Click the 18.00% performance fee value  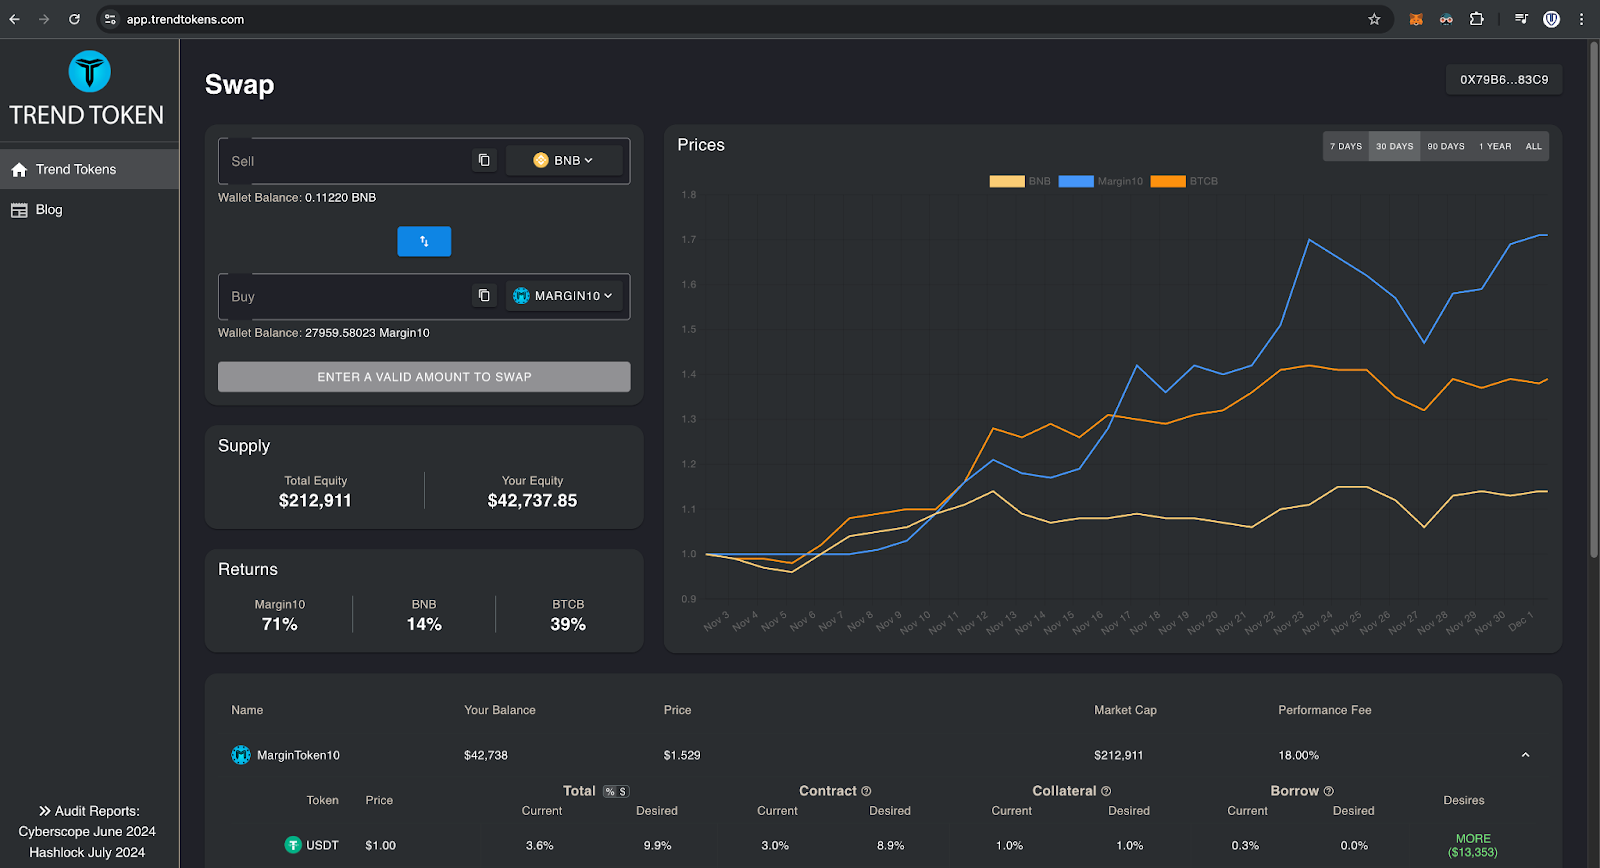tap(1298, 755)
